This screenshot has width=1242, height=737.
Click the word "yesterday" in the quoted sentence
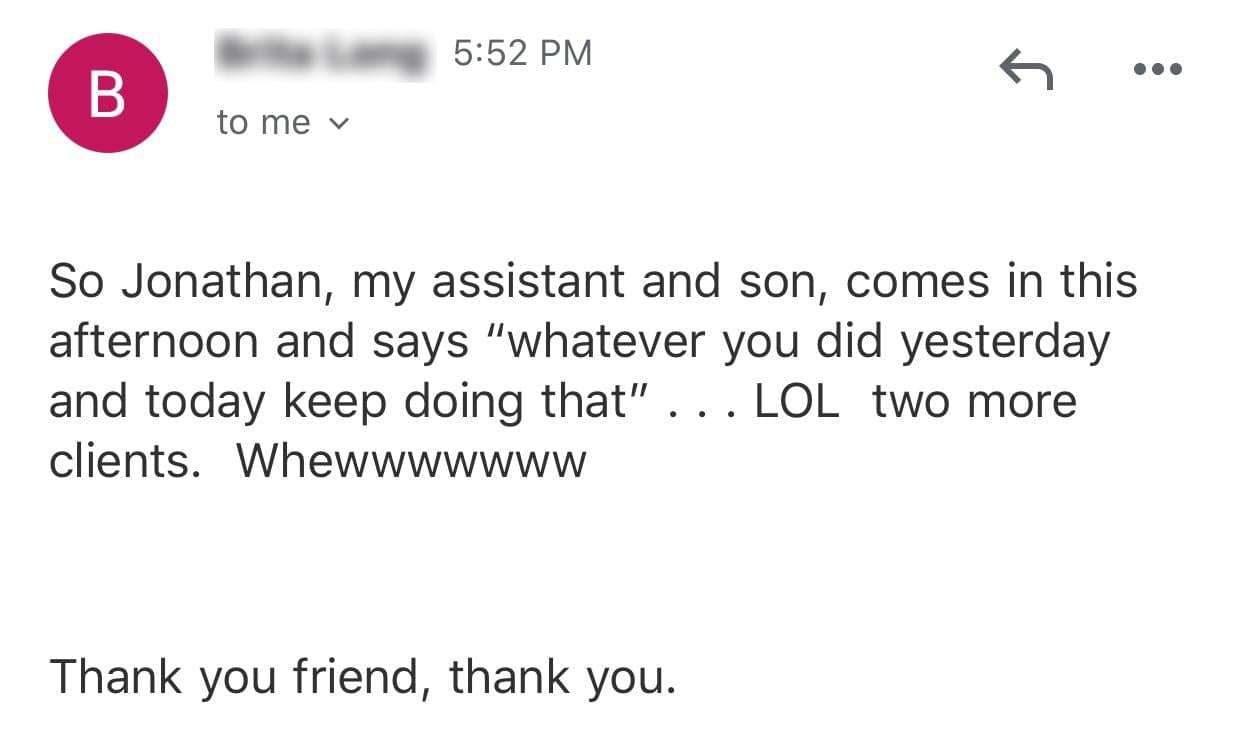click(x=1005, y=342)
